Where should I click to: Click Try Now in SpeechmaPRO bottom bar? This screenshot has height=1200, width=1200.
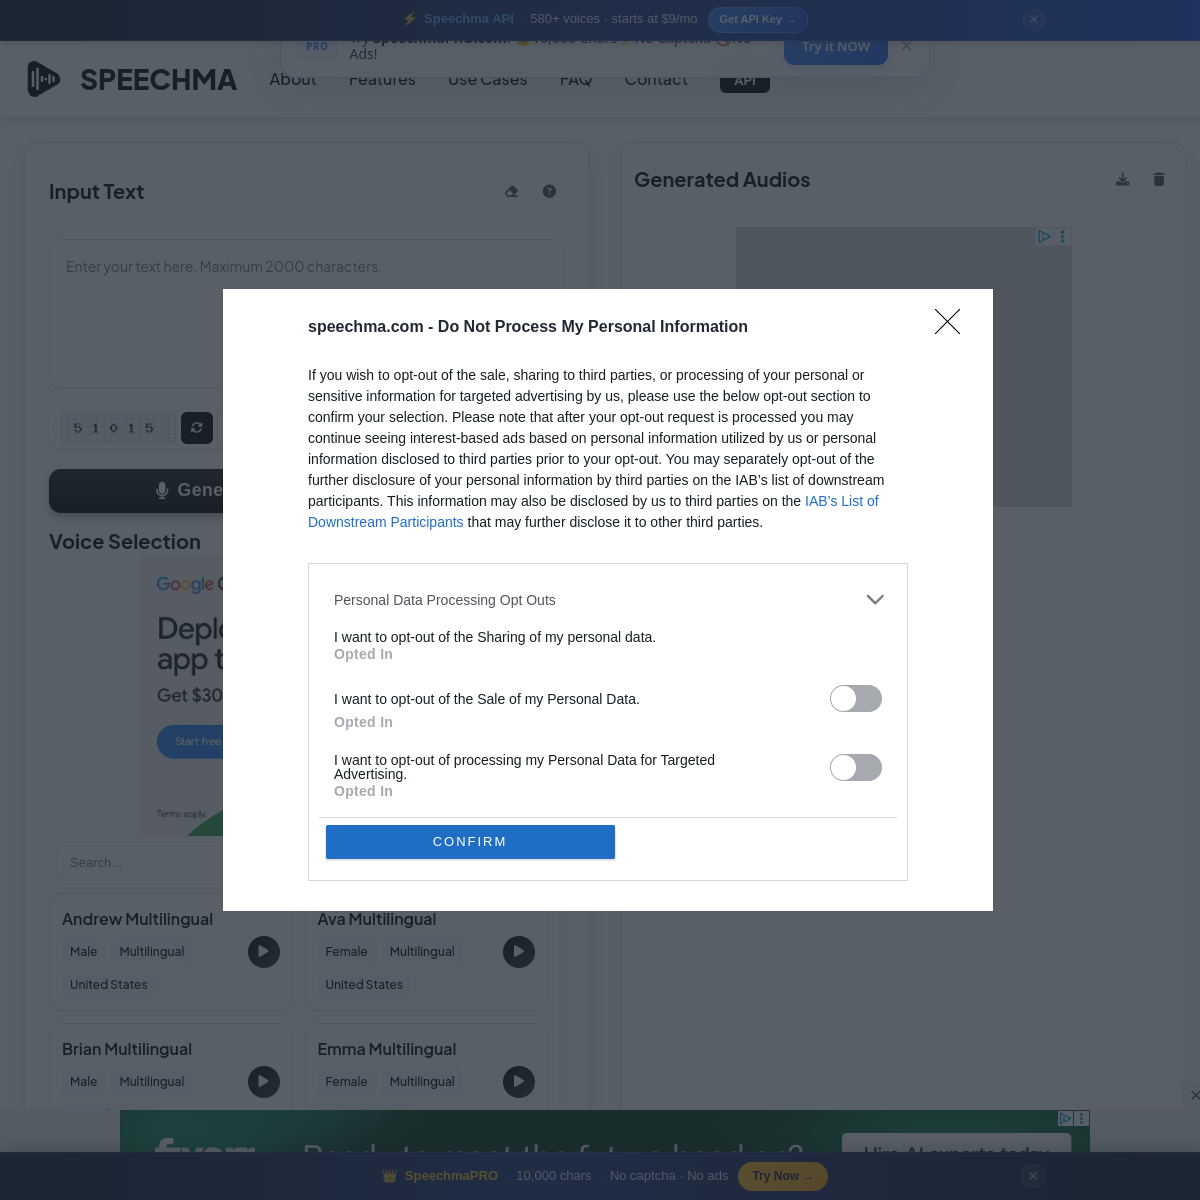[x=782, y=1176]
